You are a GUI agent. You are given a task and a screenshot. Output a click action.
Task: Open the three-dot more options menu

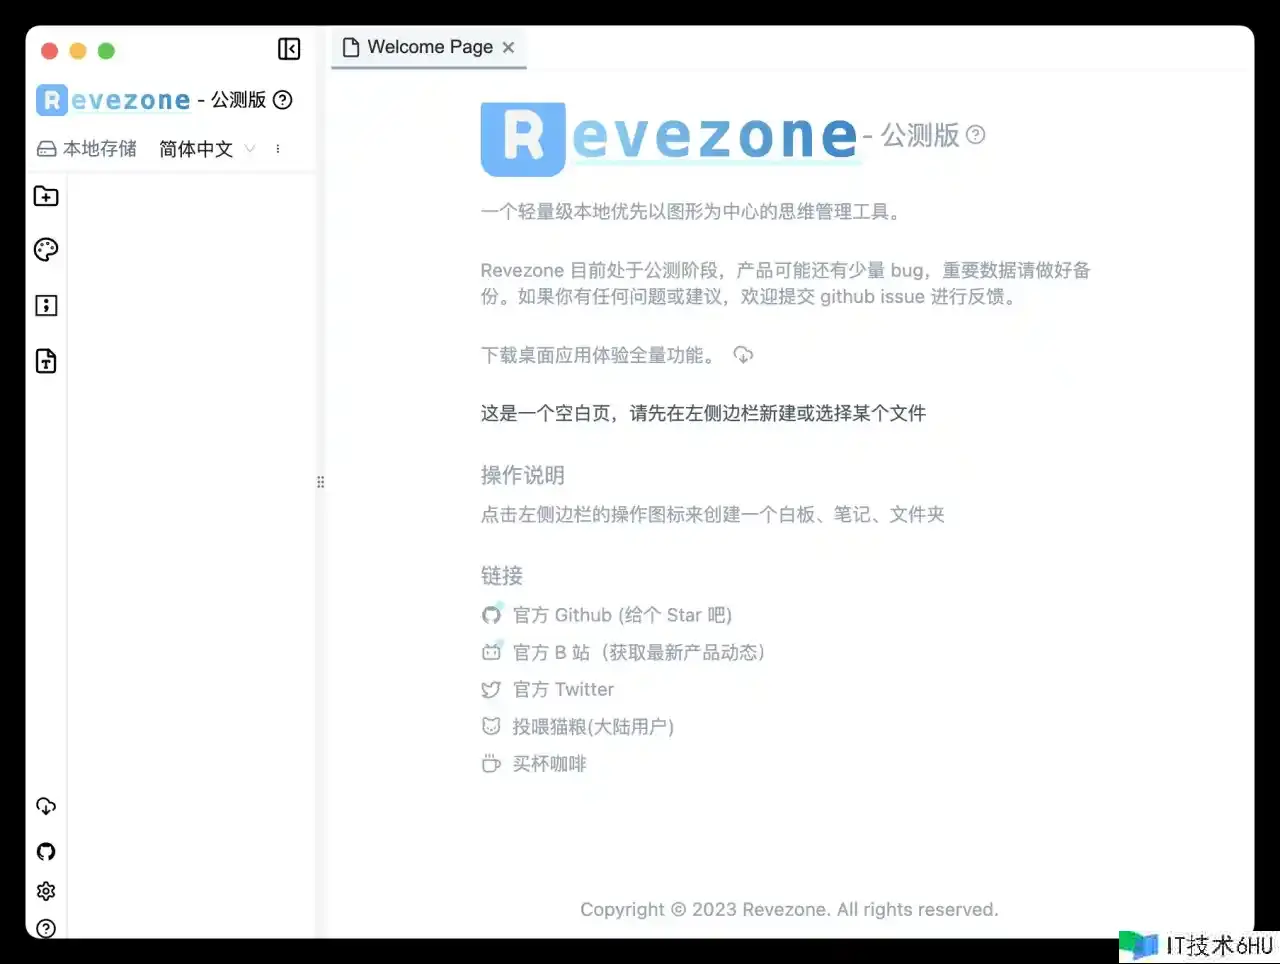(x=278, y=149)
